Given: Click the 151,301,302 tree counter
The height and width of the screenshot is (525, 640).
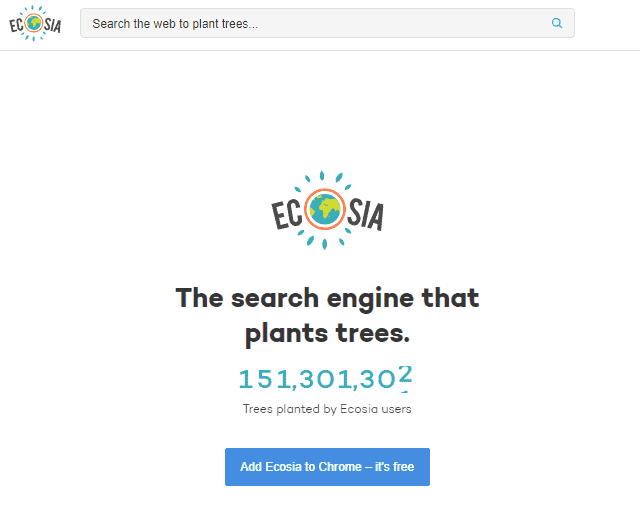Looking at the screenshot, I should [325, 379].
